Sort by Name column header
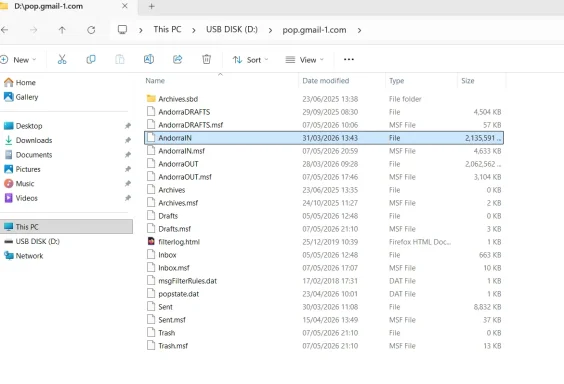Screen dimensions: 564x384 click(x=155, y=81)
